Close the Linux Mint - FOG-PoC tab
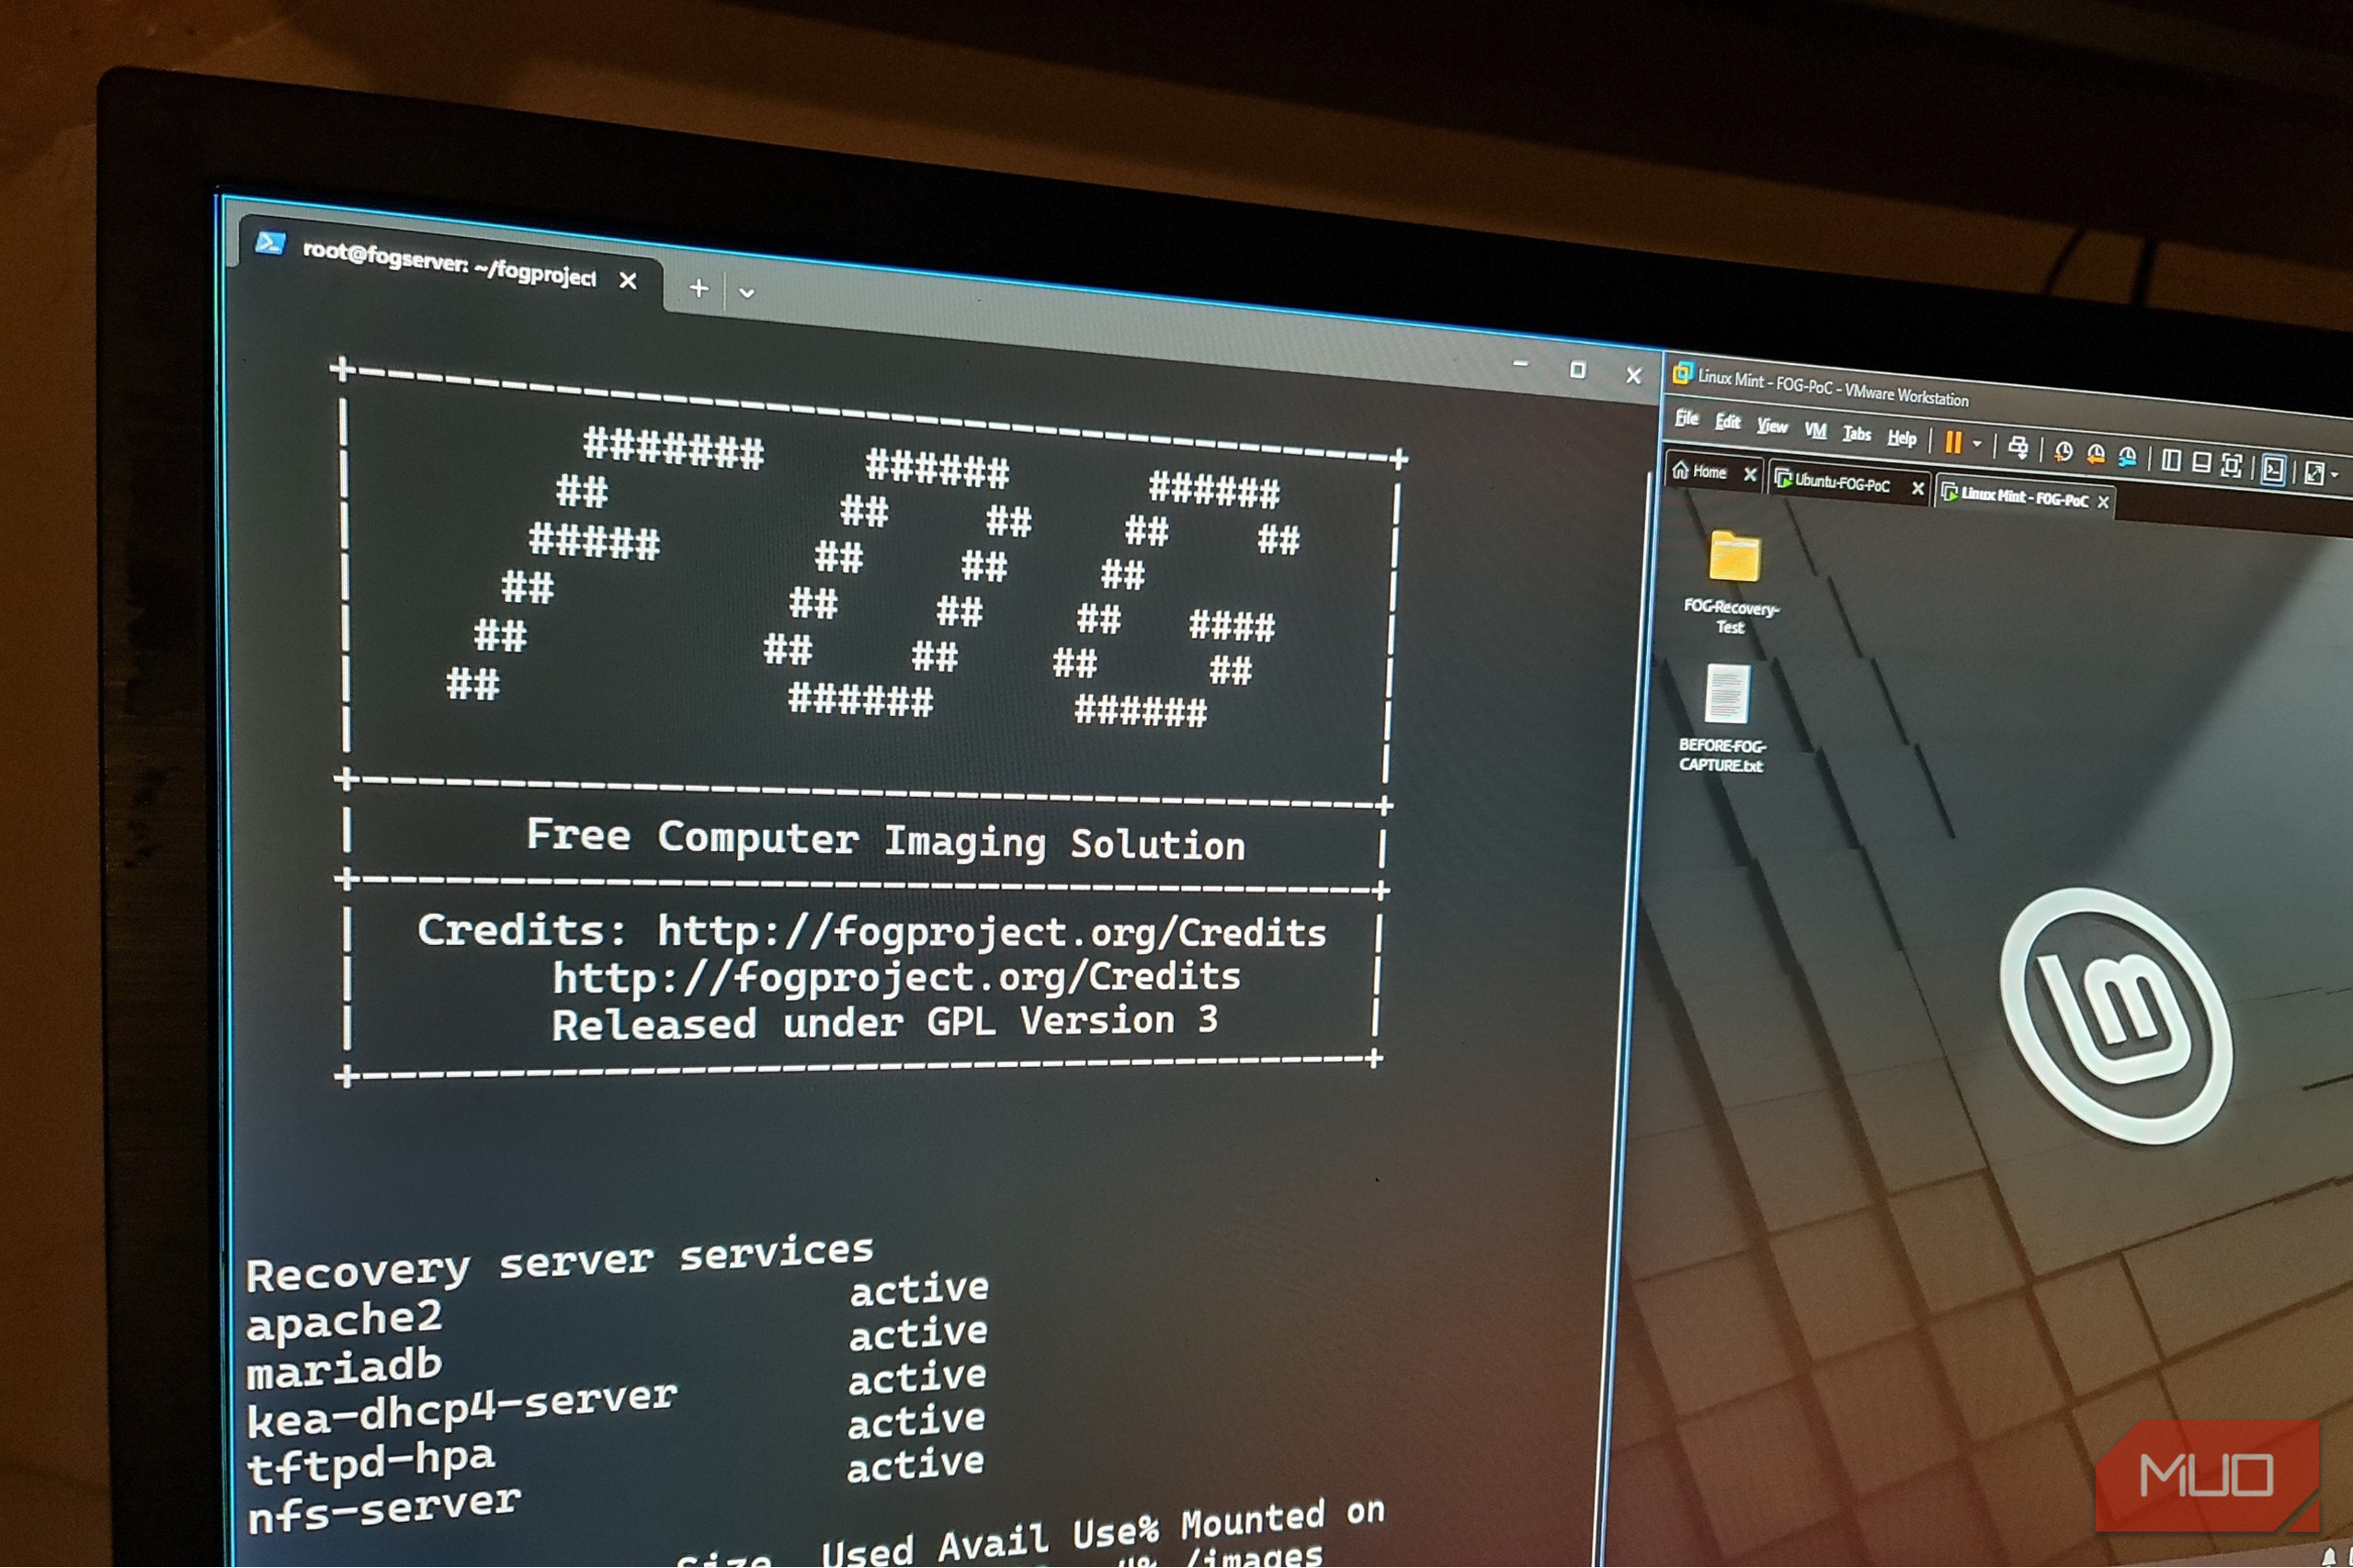This screenshot has width=2353, height=1568. click(x=2103, y=502)
